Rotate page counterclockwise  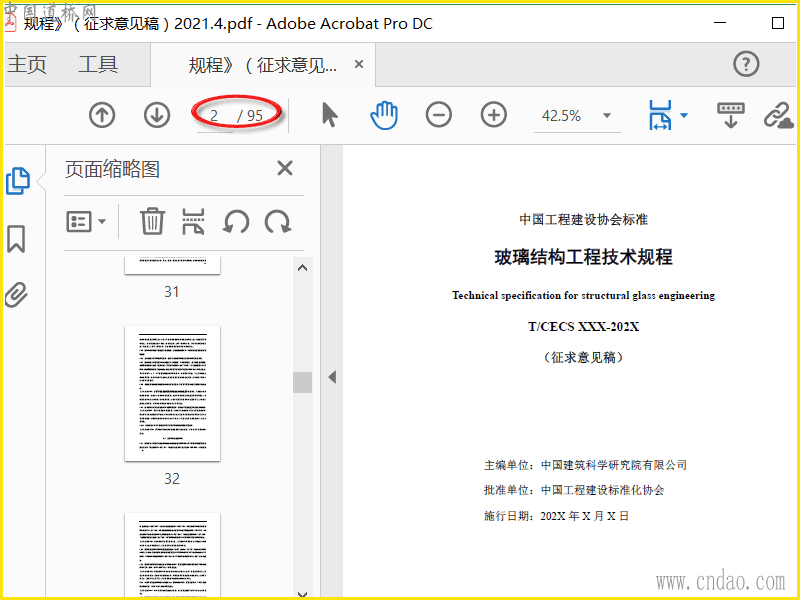(236, 222)
